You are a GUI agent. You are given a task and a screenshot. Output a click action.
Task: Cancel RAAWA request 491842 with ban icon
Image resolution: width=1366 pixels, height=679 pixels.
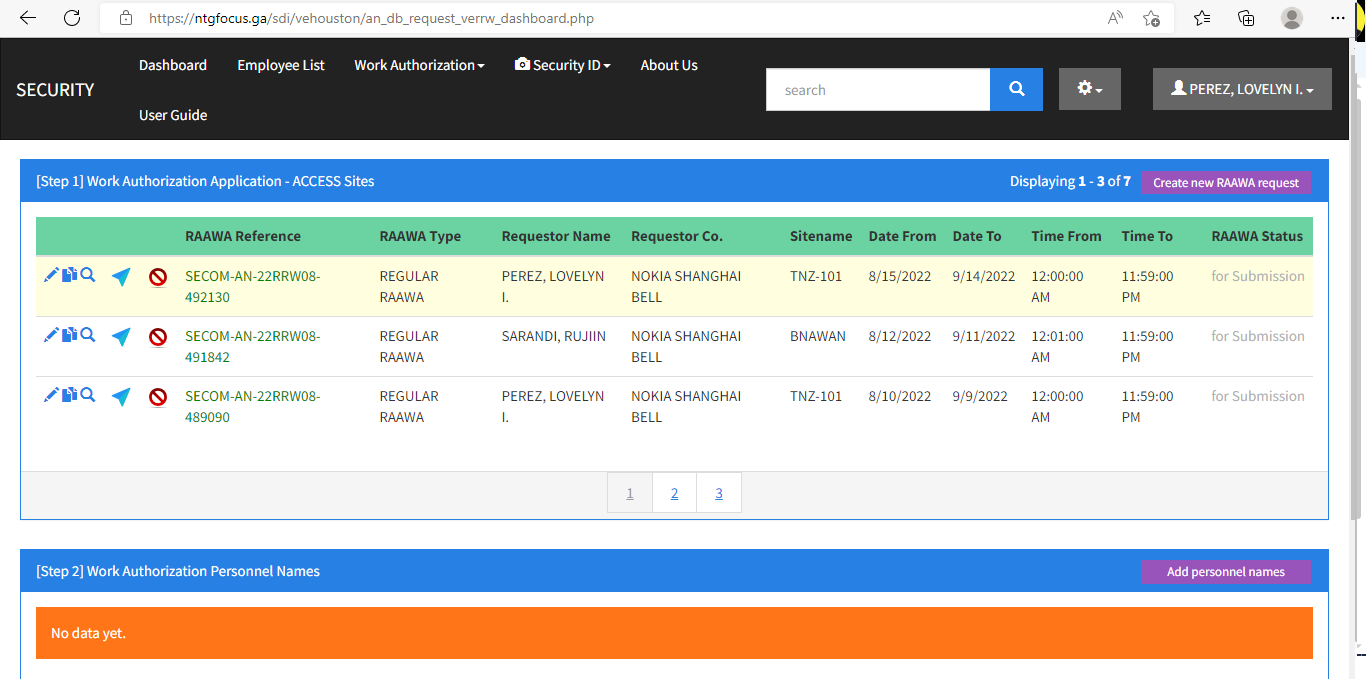(x=158, y=337)
